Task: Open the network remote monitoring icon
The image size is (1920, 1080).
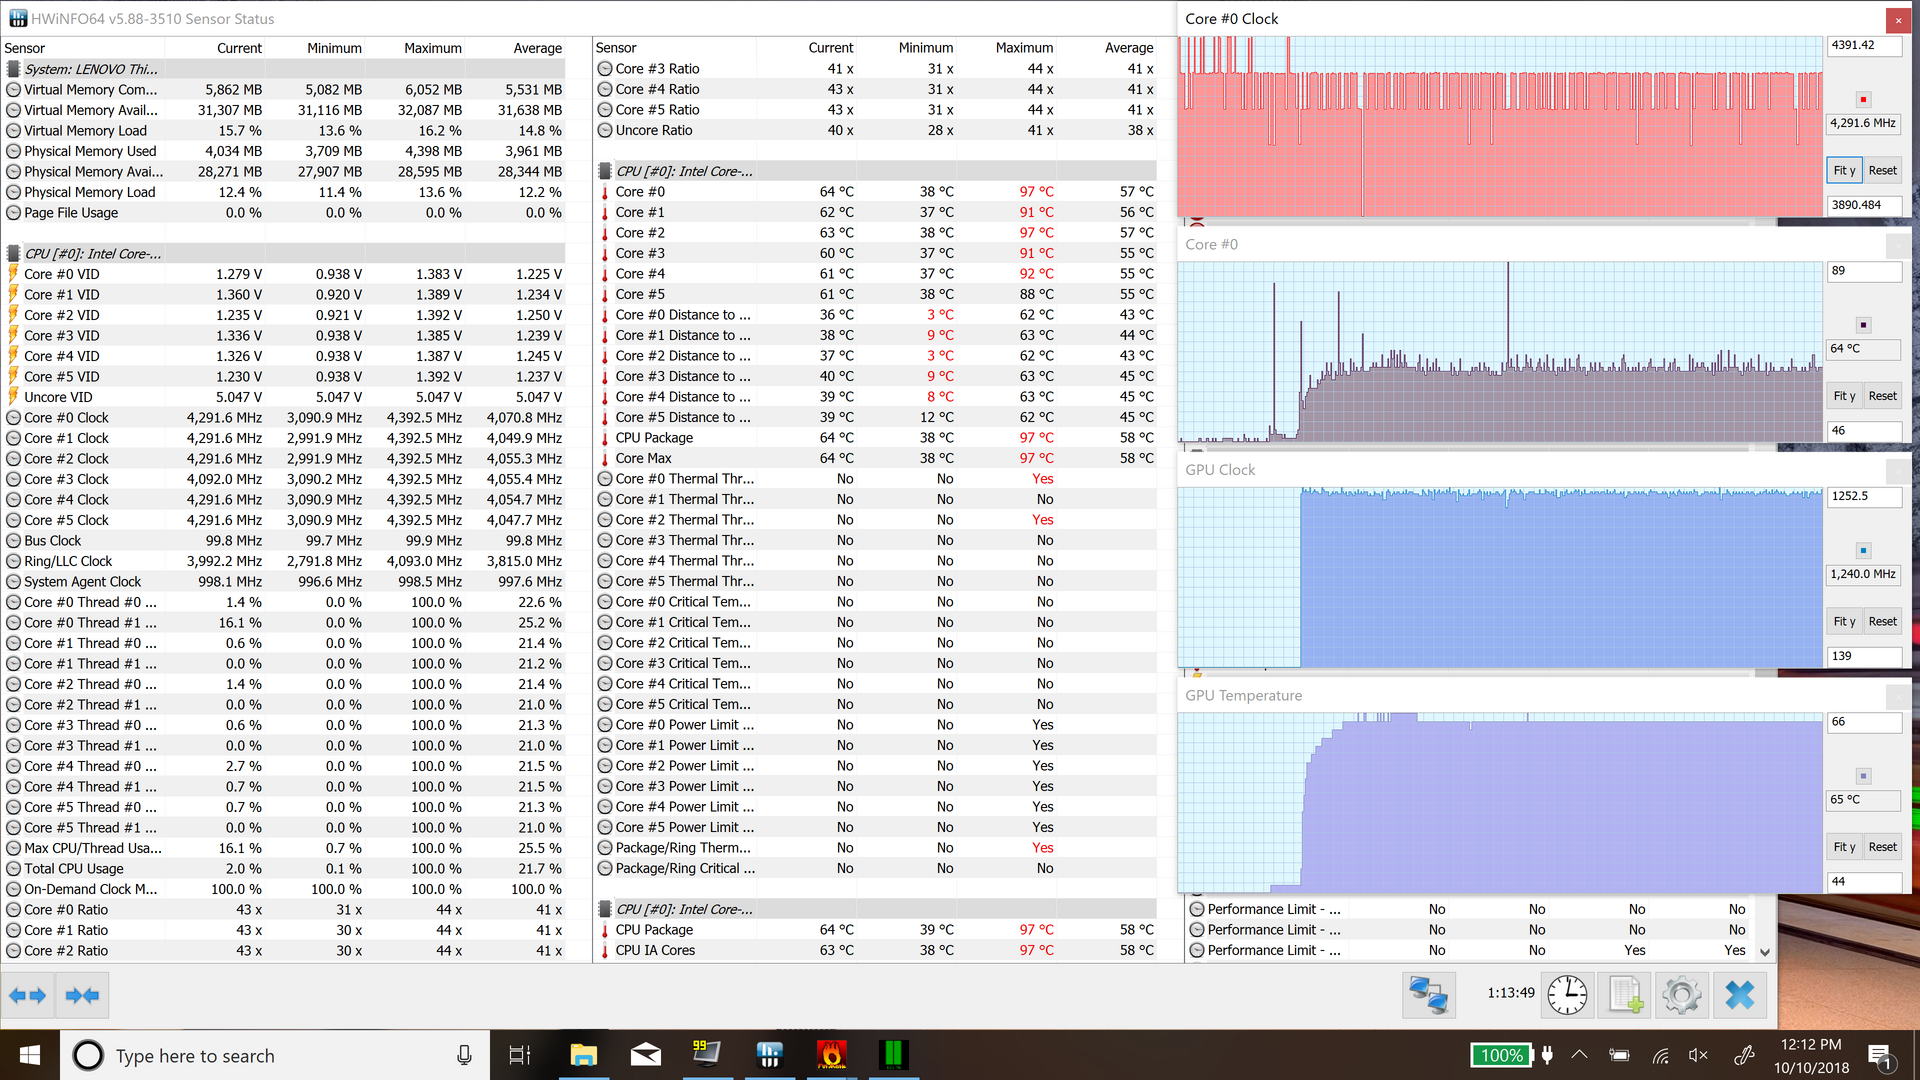Action: (x=1428, y=995)
